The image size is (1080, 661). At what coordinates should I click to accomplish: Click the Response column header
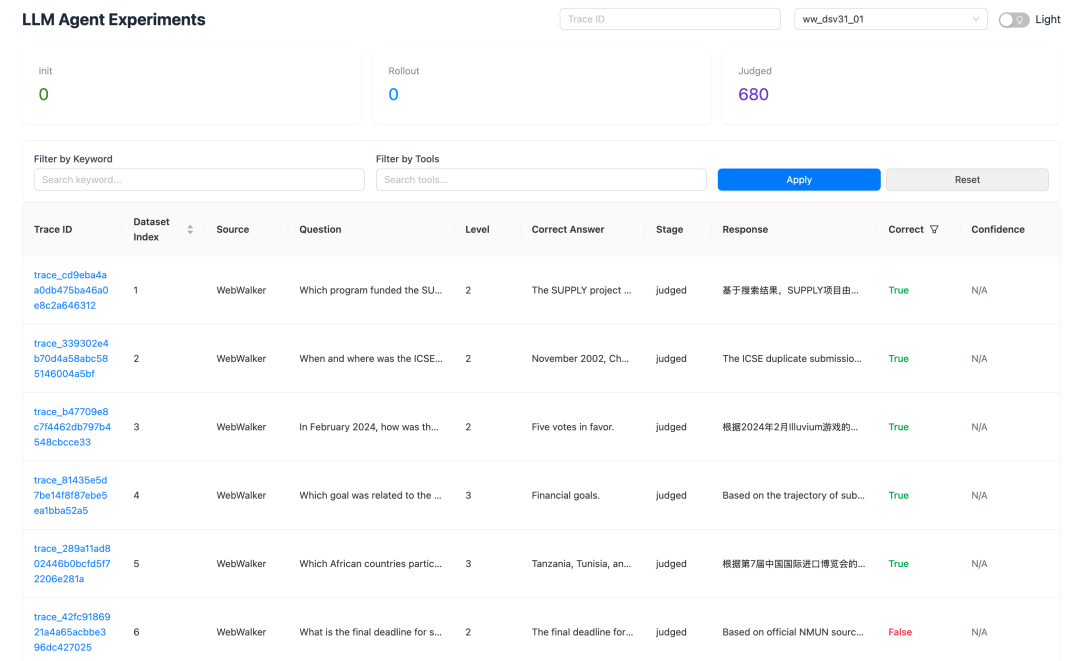pos(745,229)
